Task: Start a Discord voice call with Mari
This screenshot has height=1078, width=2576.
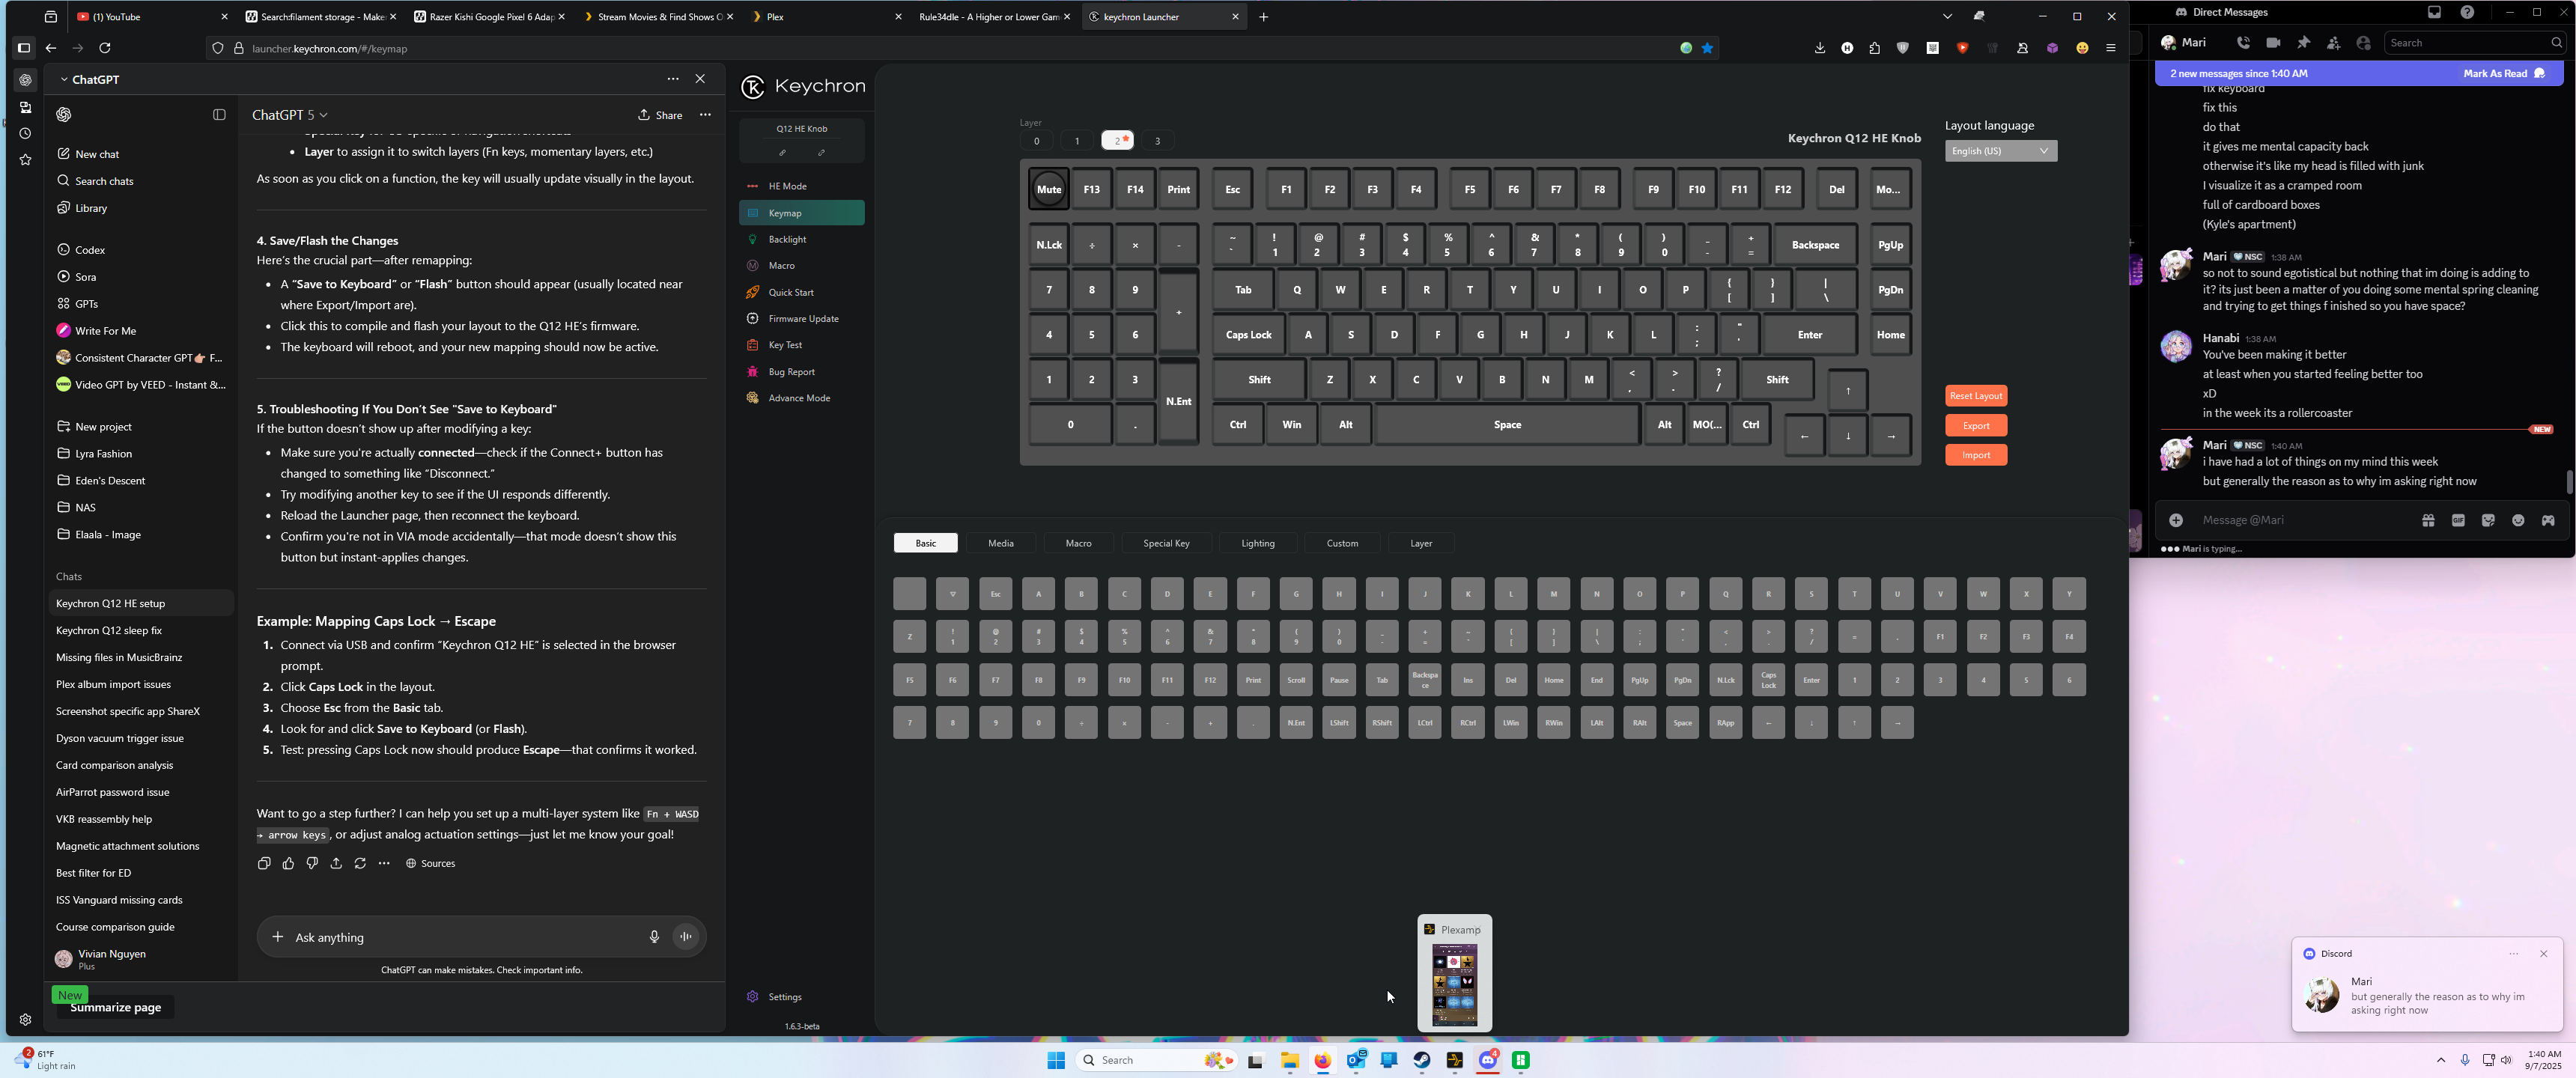Action: [x=2244, y=43]
